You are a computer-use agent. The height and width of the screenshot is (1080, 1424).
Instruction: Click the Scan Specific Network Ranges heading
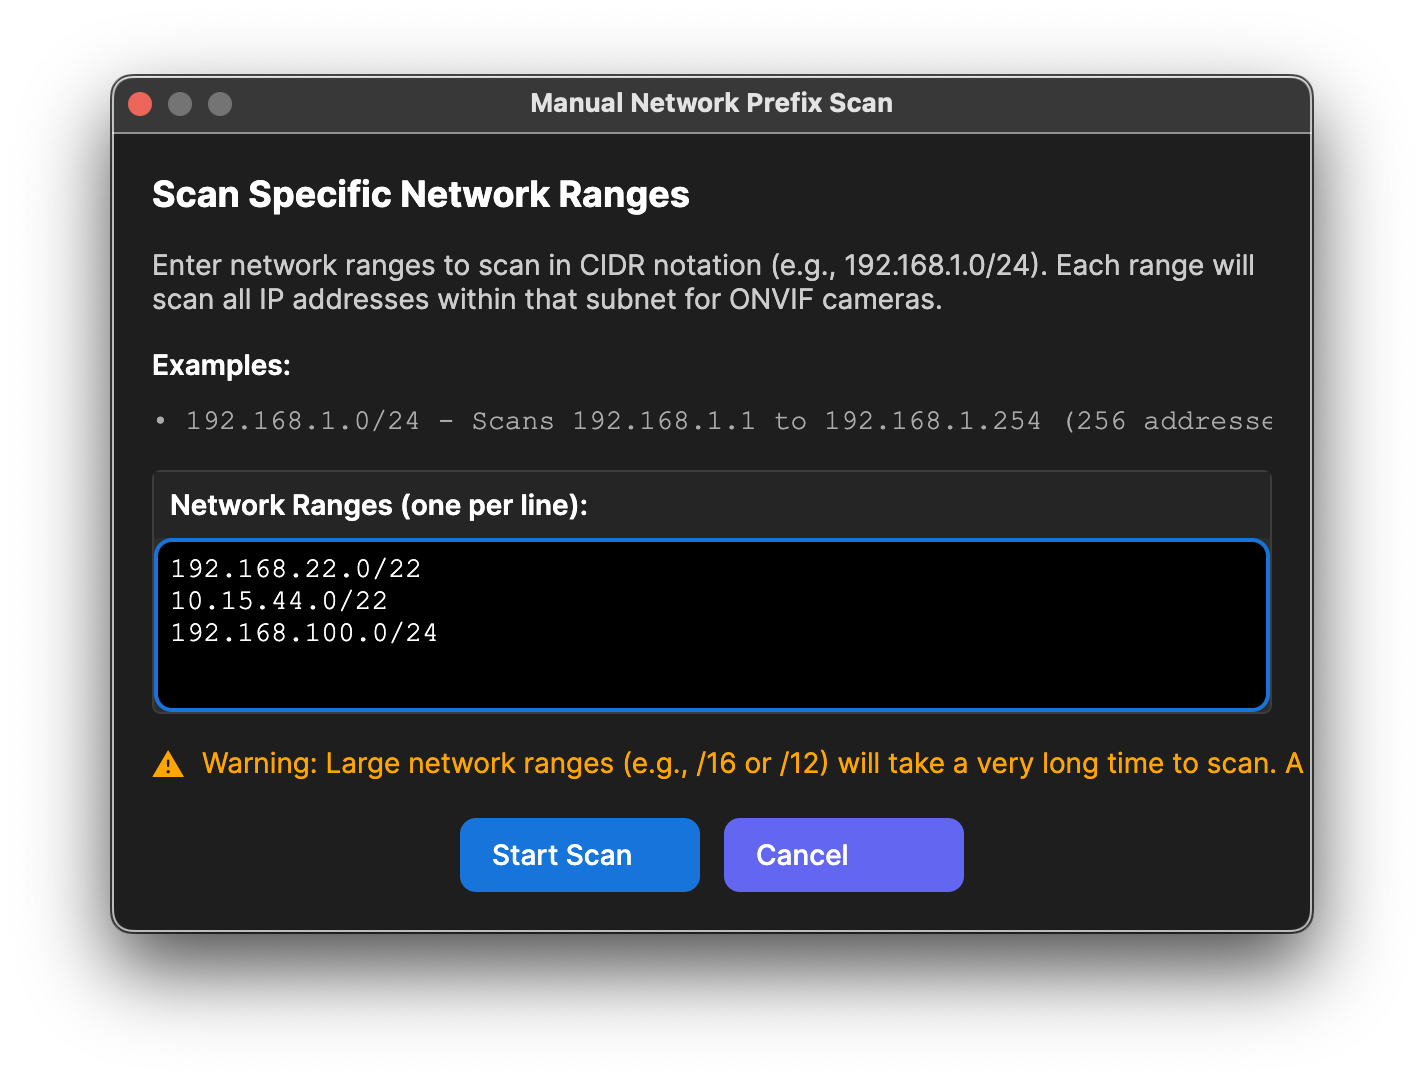click(x=421, y=195)
